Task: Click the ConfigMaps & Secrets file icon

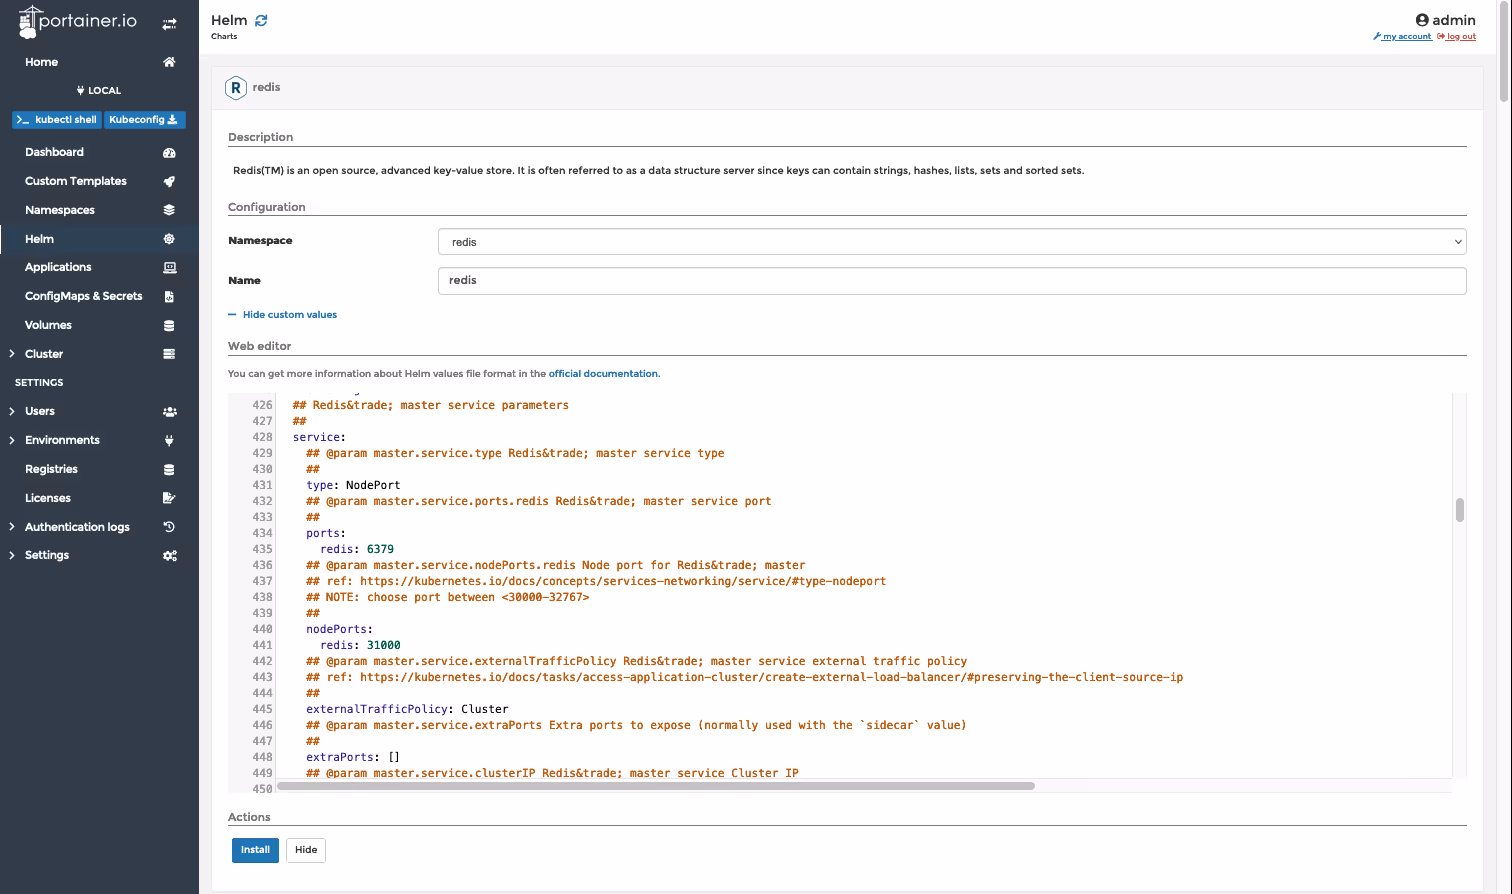Action: tap(169, 297)
